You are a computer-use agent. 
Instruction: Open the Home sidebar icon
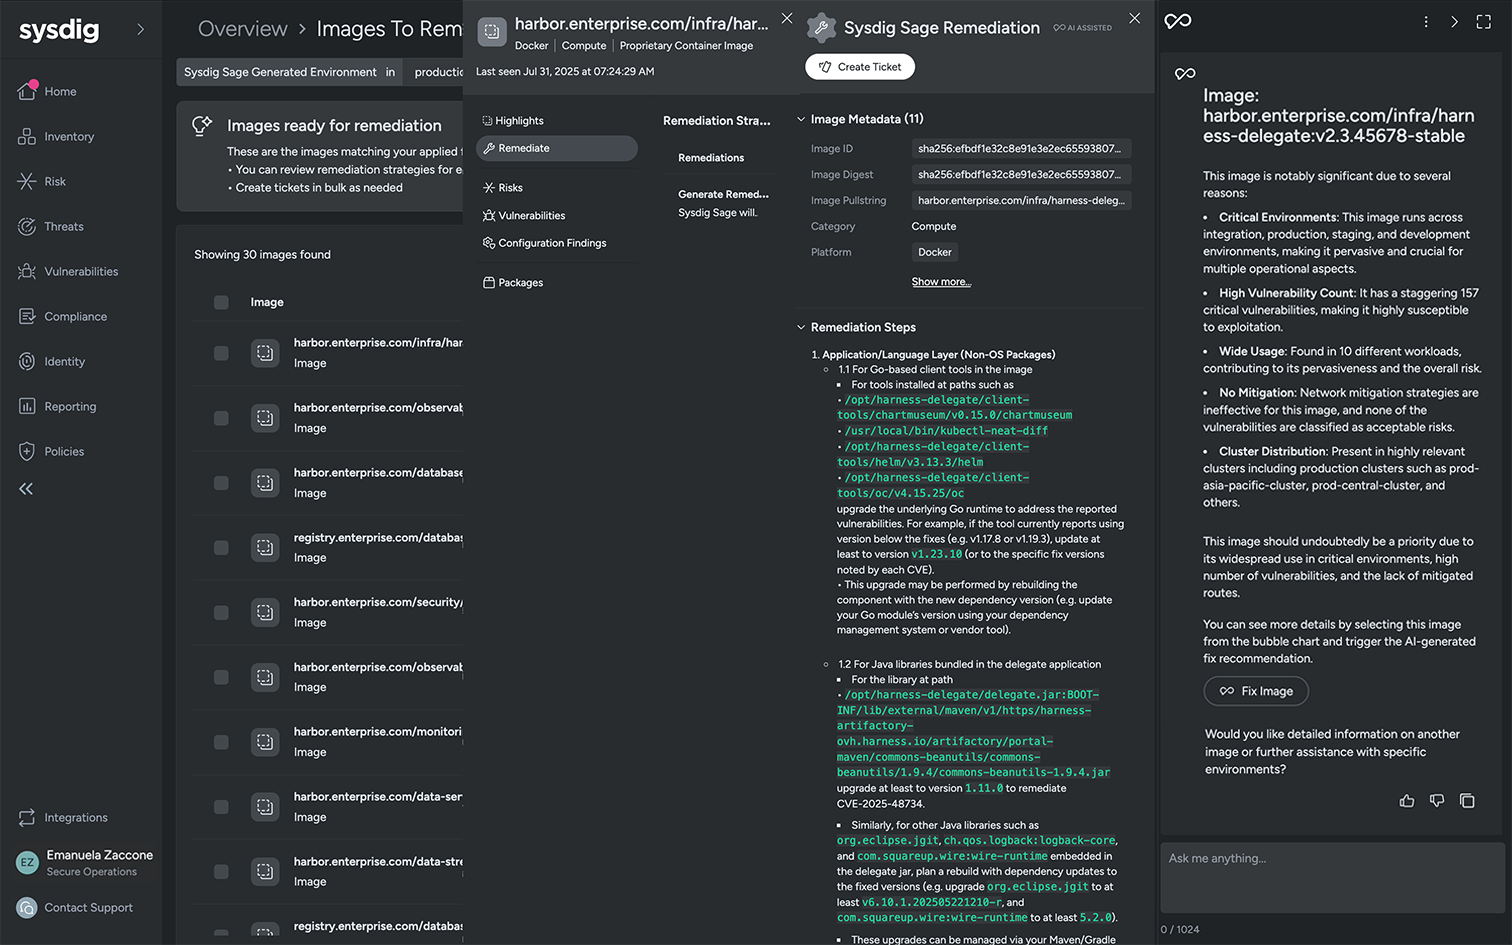coord(27,91)
